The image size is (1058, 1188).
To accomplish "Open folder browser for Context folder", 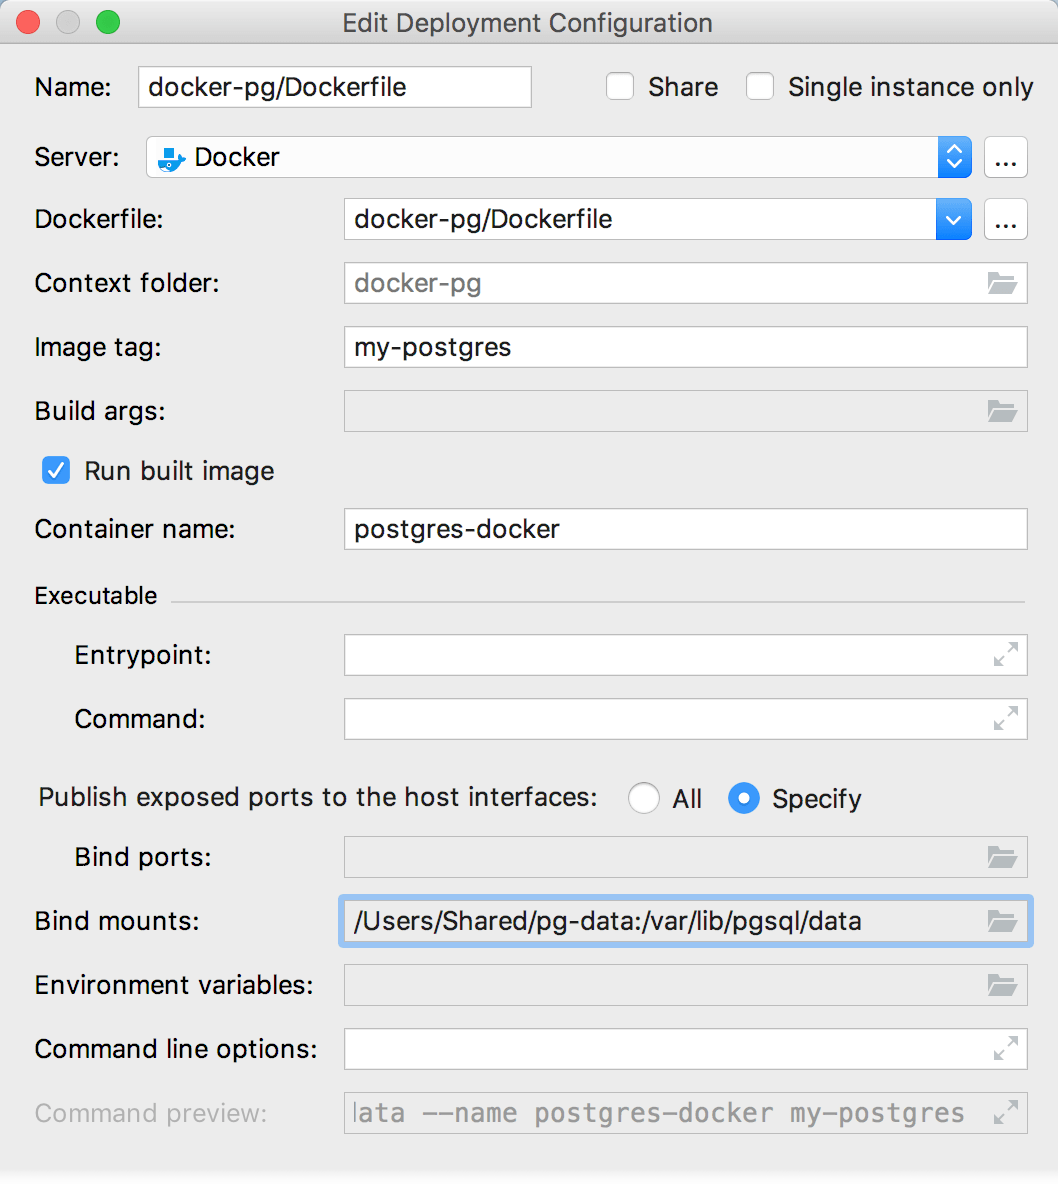I will coord(1002,283).
